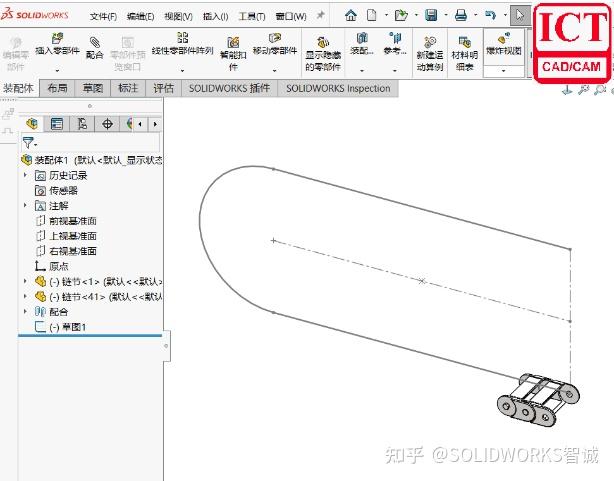Viewport: 614px width, 481px height.
Task: Click Smart Fasteners (智能扣件) tool
Action: pyautogui.click(x=233, y=54)
